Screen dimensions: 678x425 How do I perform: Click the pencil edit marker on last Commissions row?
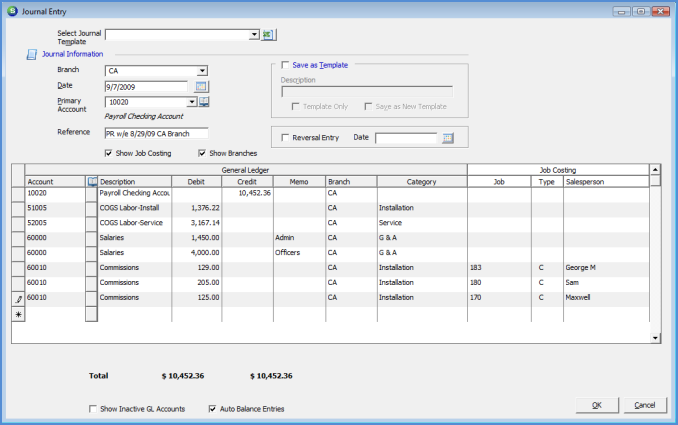(x=18, y=299)
